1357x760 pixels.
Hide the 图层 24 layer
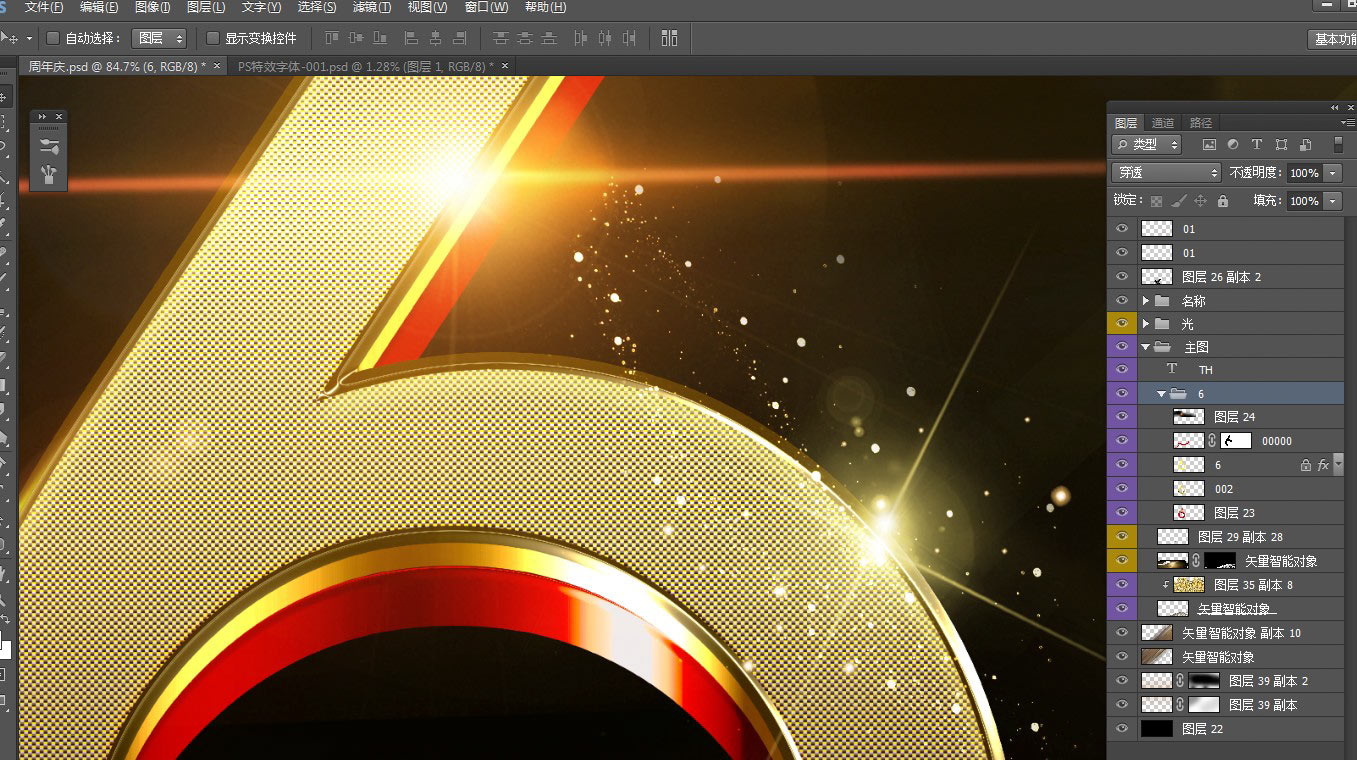(x=1121, y=417)
